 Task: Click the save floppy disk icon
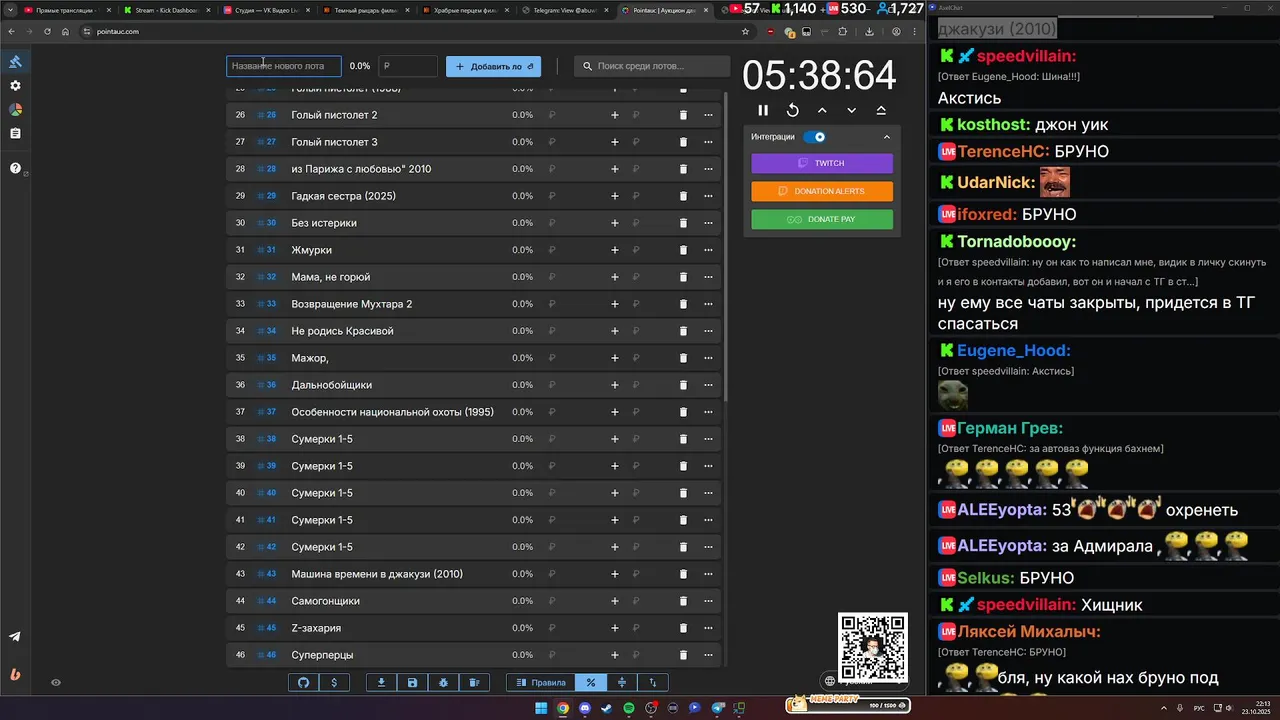pos(412,683)
